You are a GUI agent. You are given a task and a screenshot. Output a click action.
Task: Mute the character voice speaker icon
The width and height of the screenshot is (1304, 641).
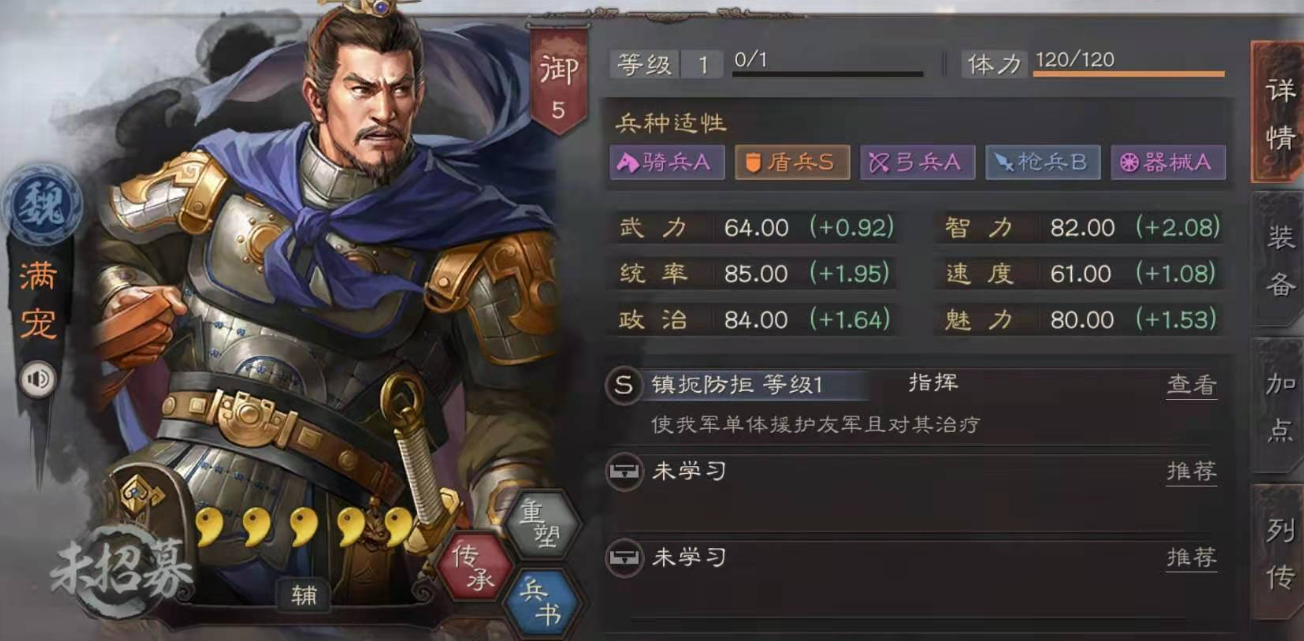click(x=39, y=379)
